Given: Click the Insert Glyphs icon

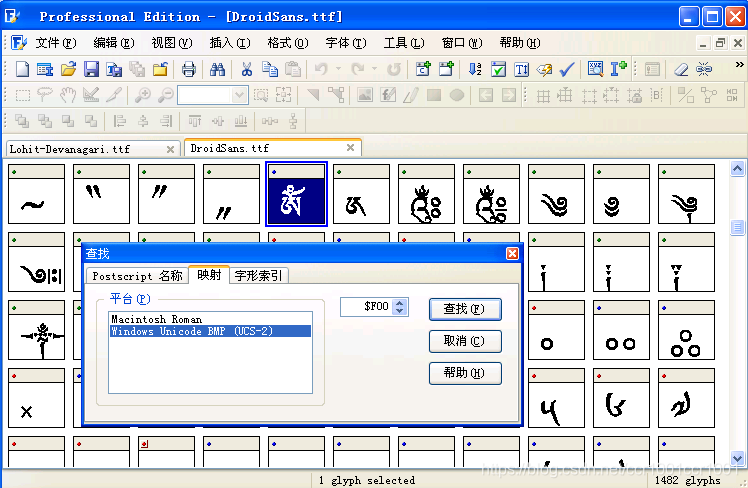Looking at the screenshot, I should click(x=446, y=69).
